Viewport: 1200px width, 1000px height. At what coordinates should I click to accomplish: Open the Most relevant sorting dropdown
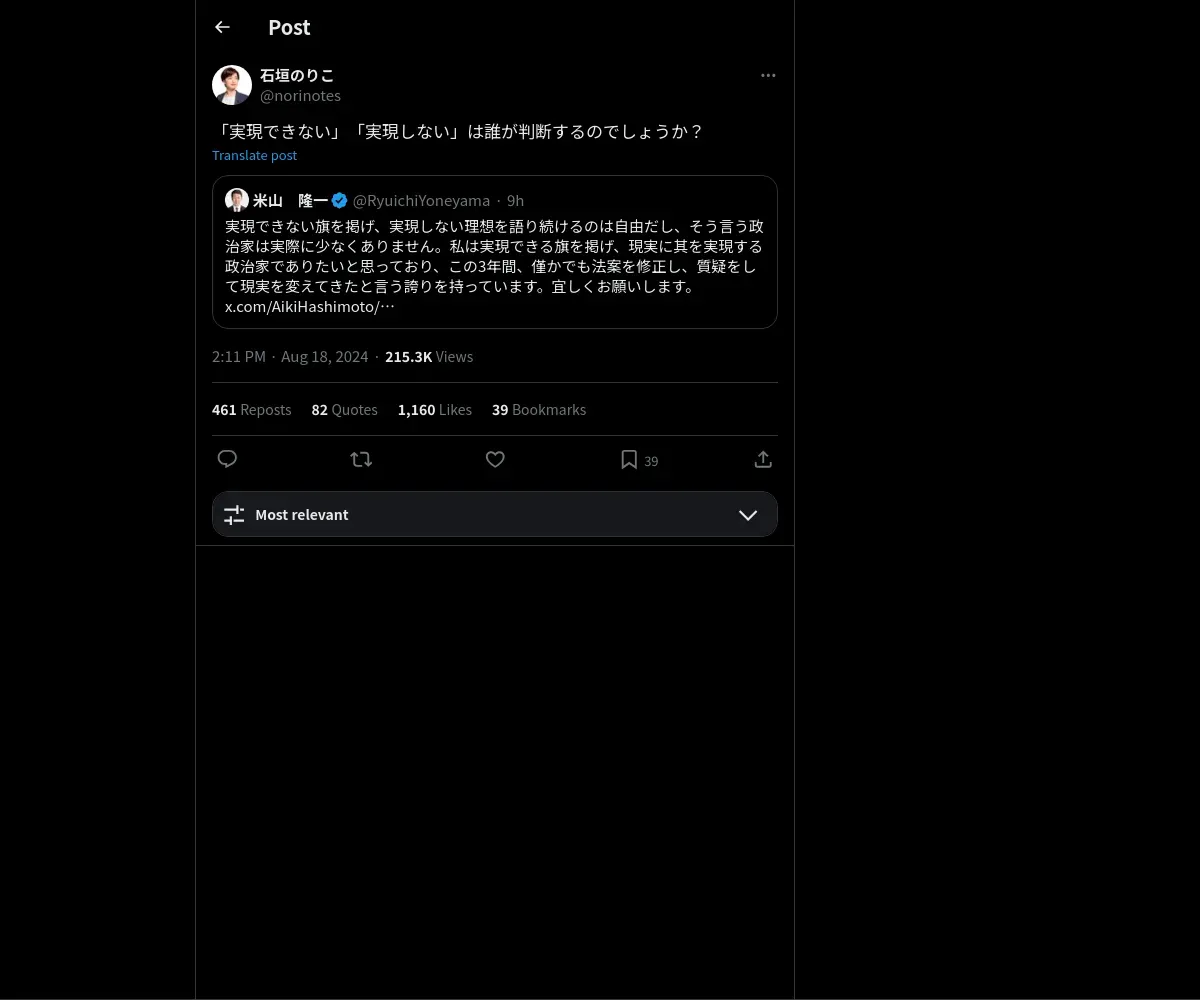tap(495, 514)
